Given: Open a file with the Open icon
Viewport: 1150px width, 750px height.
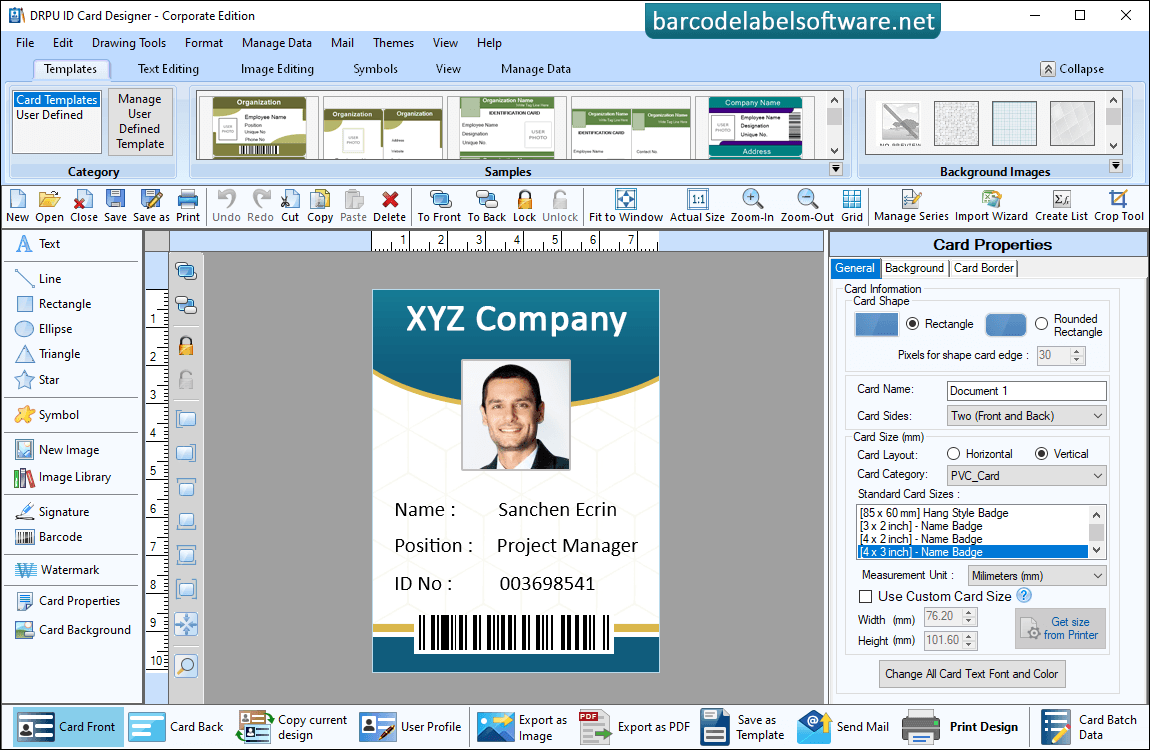Looking at the screenshot, I should tap(49, 206).
